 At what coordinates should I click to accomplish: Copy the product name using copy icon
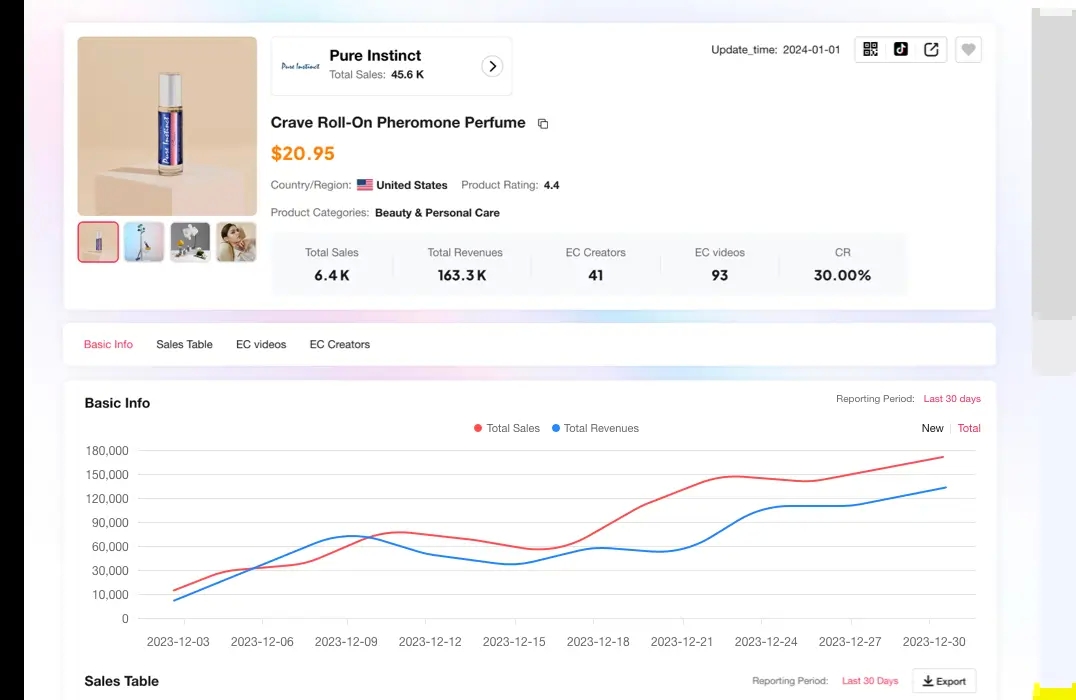(x=543, y=124)
